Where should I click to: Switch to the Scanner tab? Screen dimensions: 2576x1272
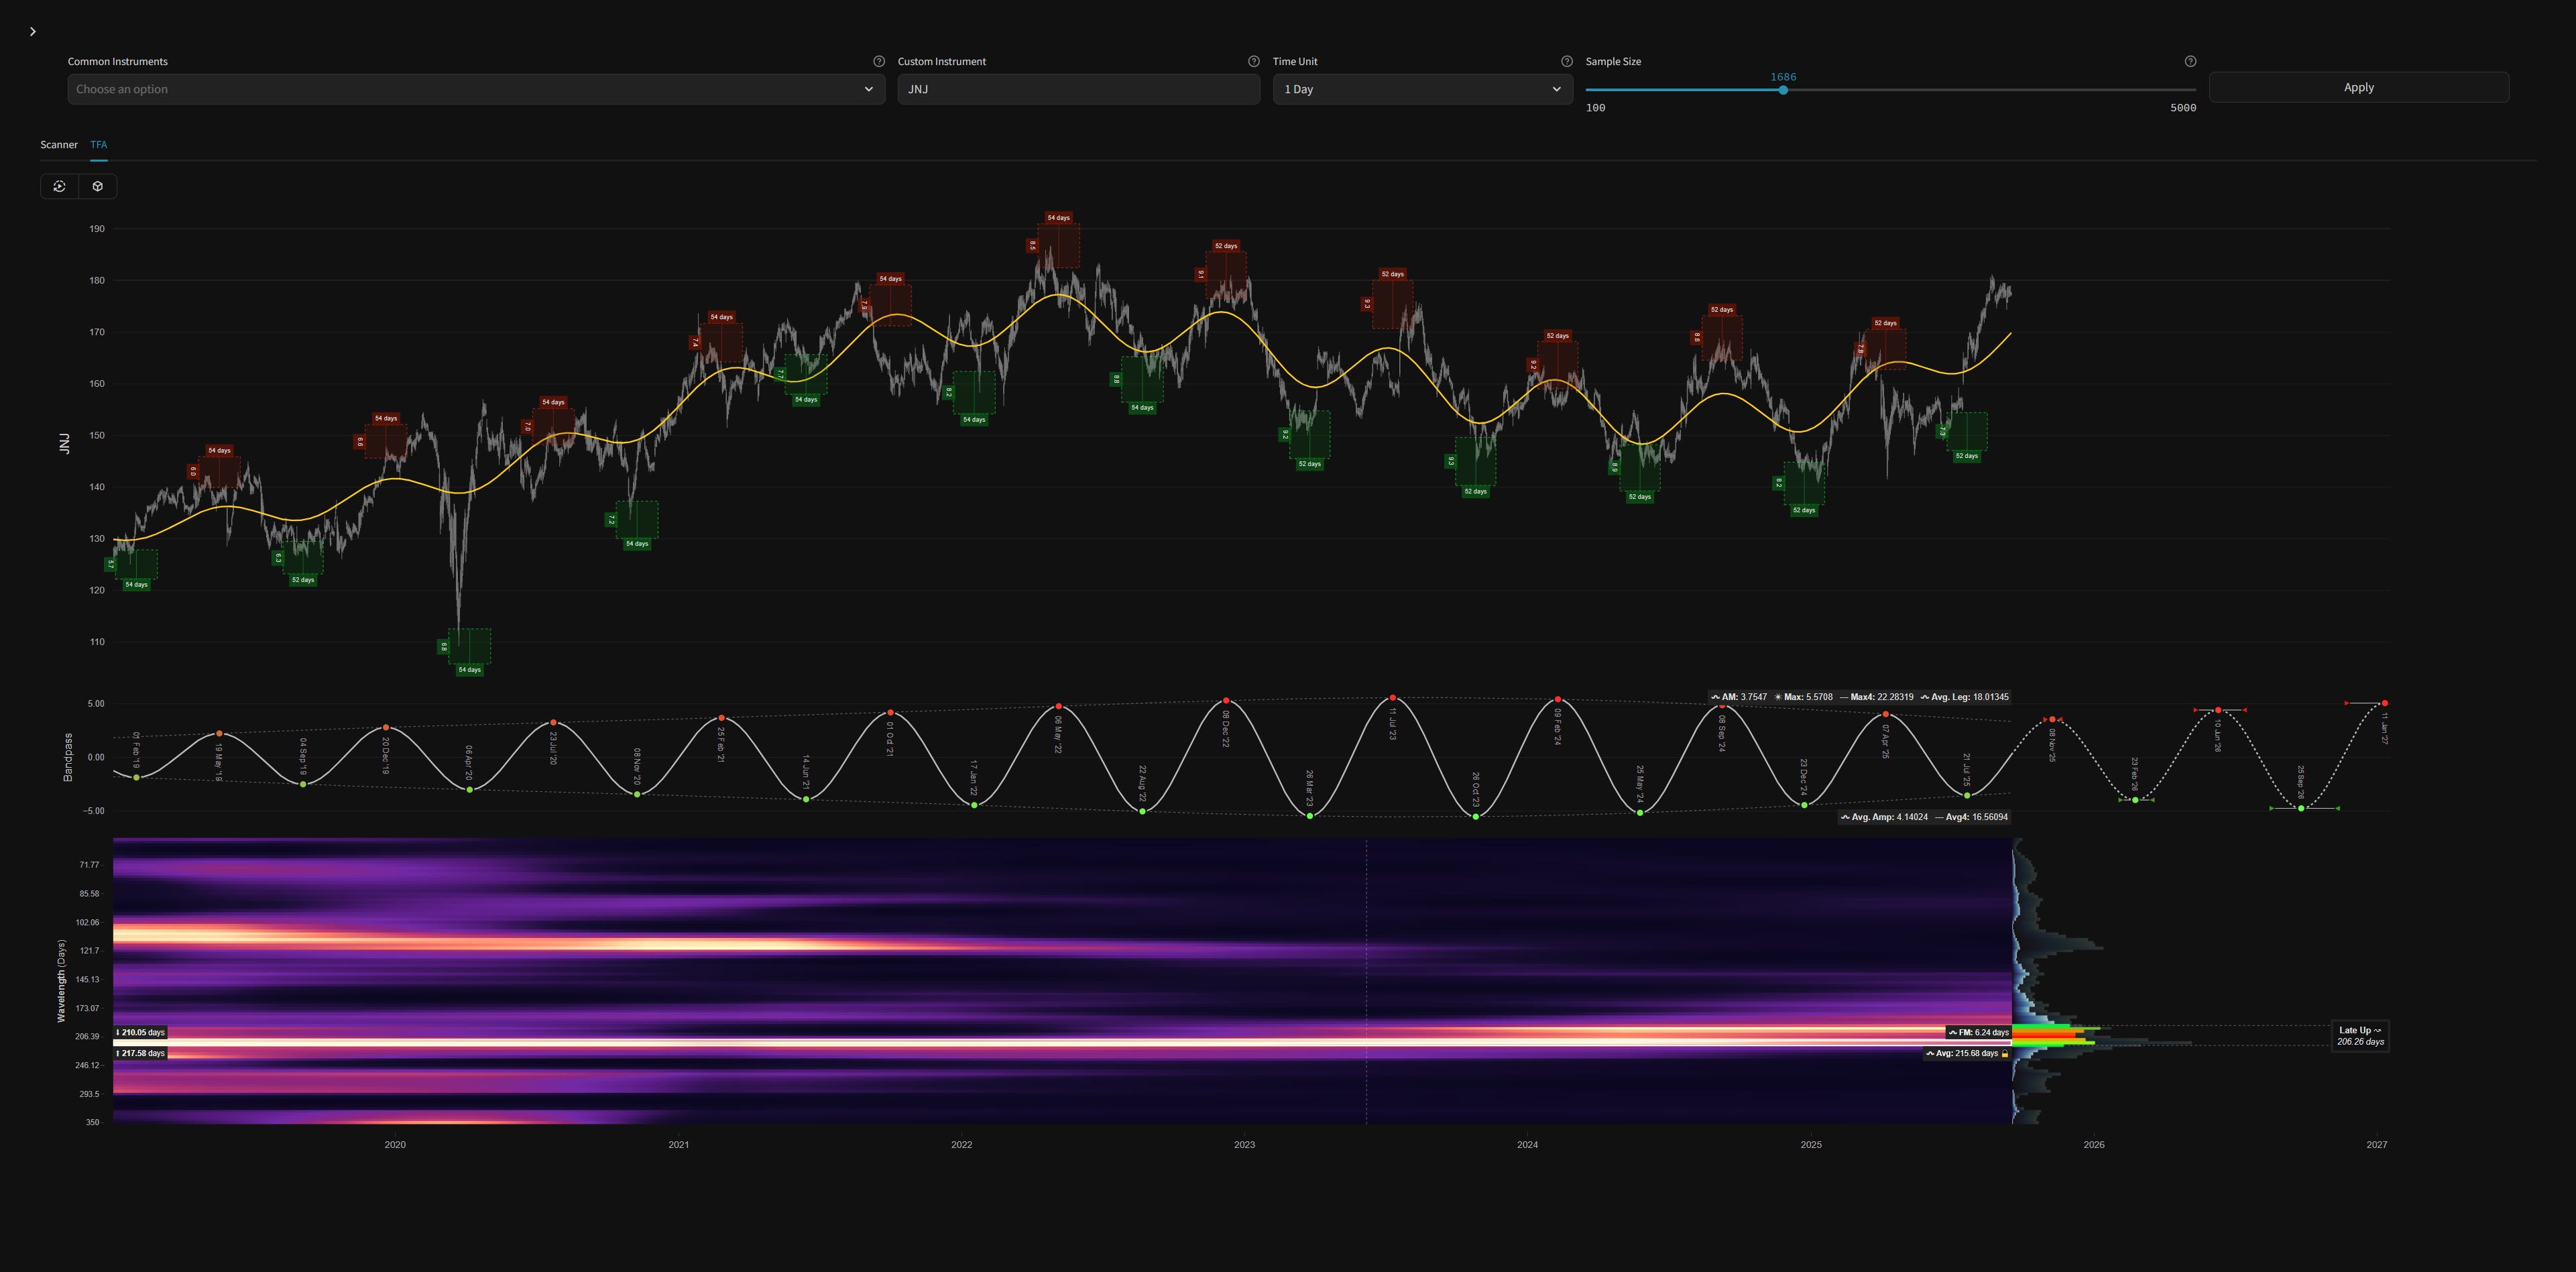[x=58, y=145]
